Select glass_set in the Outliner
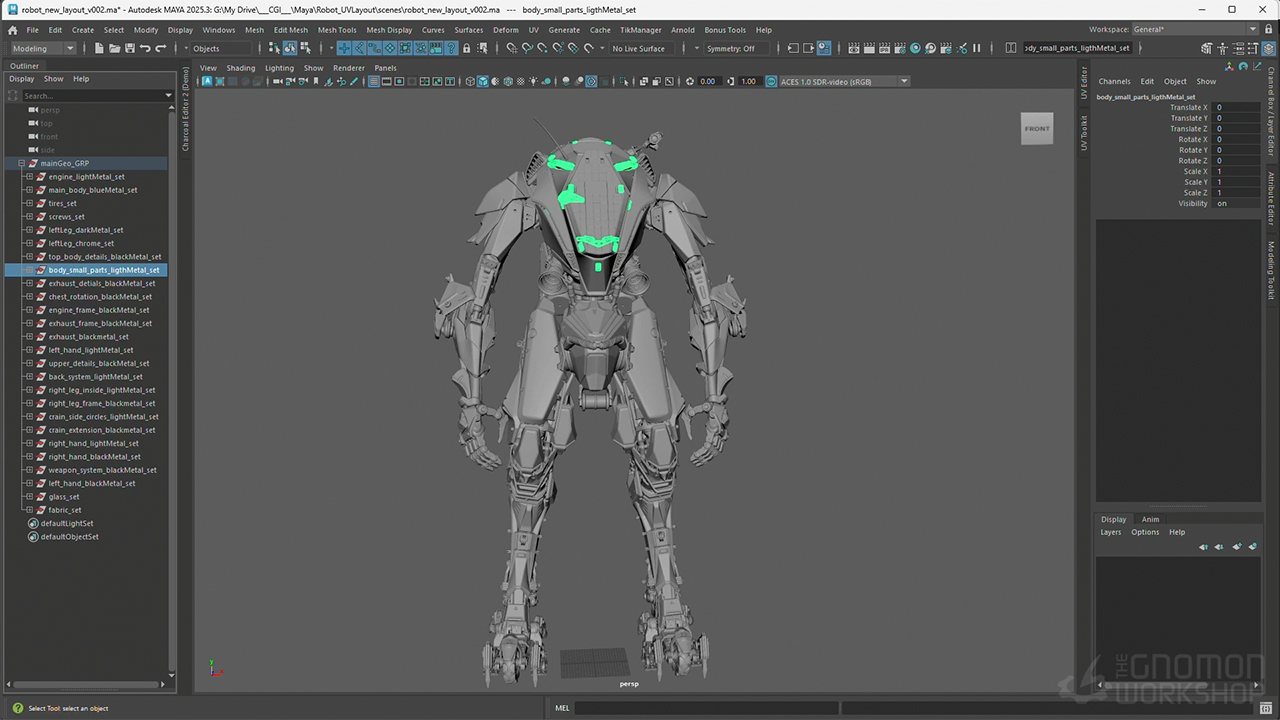 (x=64, y=497)
